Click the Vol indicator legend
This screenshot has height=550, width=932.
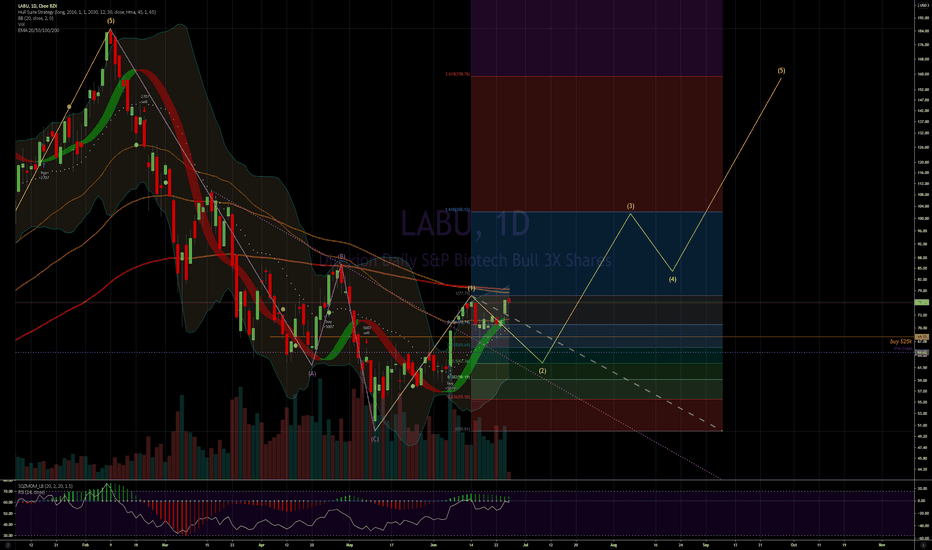(x=21, y=24)
